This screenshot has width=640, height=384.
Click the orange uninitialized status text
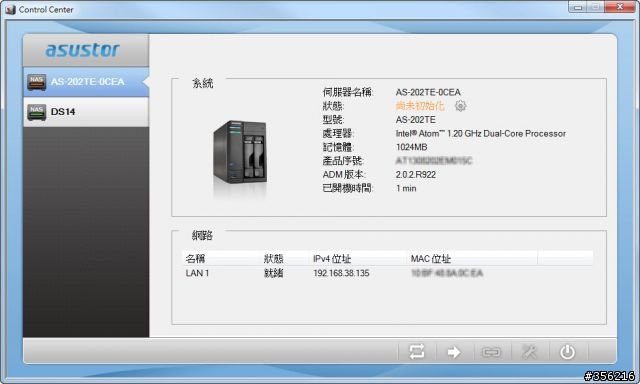[x=420, y=106]
